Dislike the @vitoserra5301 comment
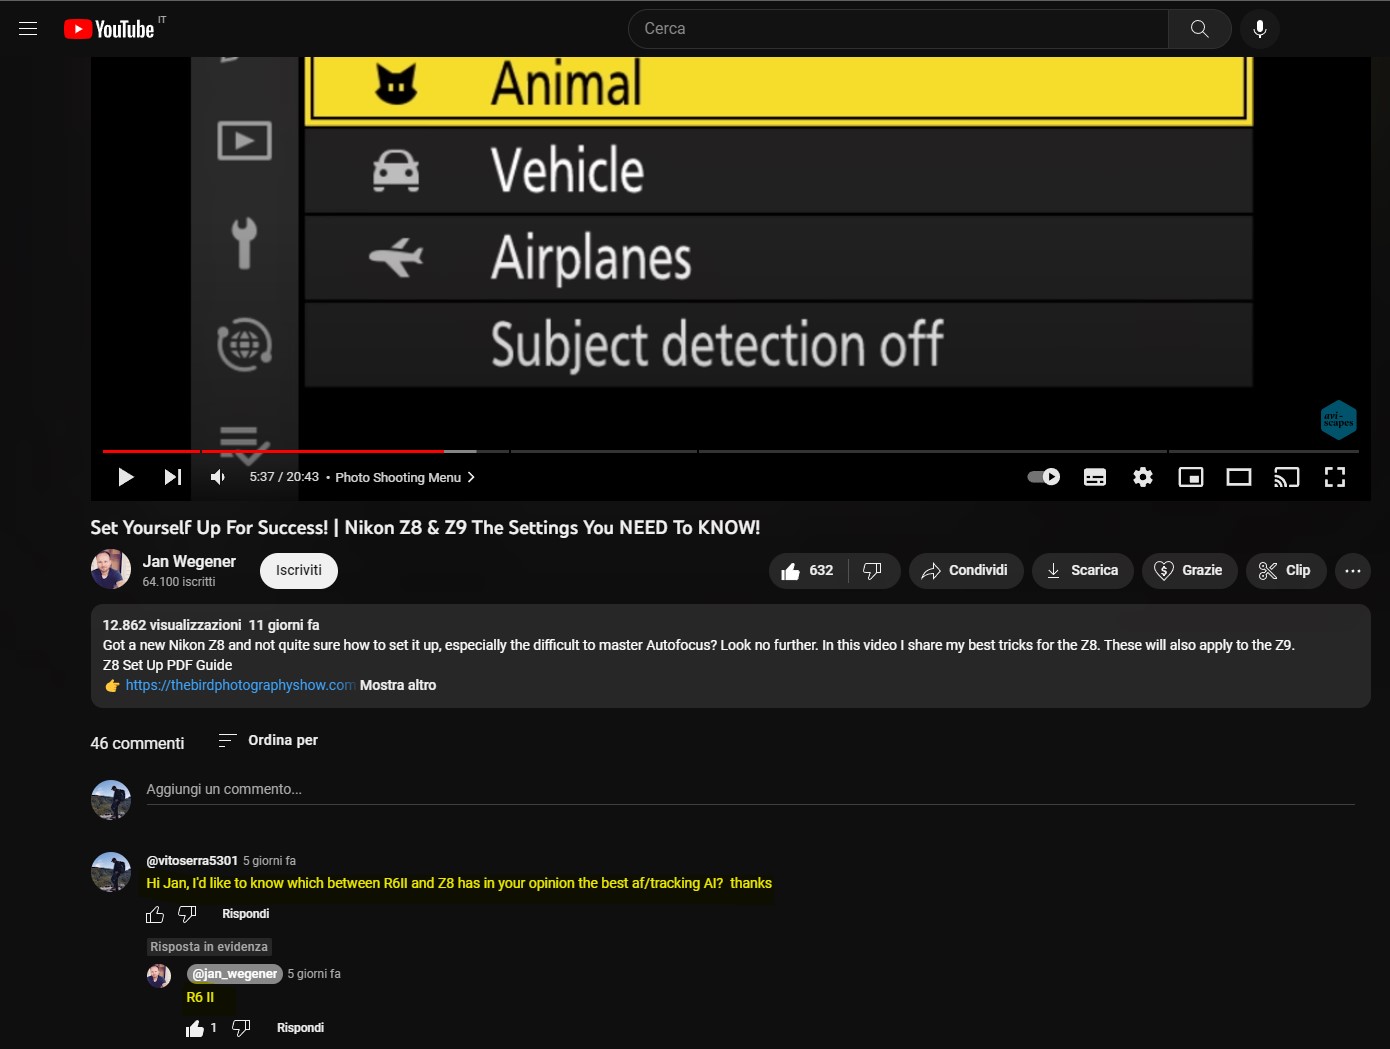This screenshot has height=1049, width=1390. pyautogui.click(x=187, y=914)
